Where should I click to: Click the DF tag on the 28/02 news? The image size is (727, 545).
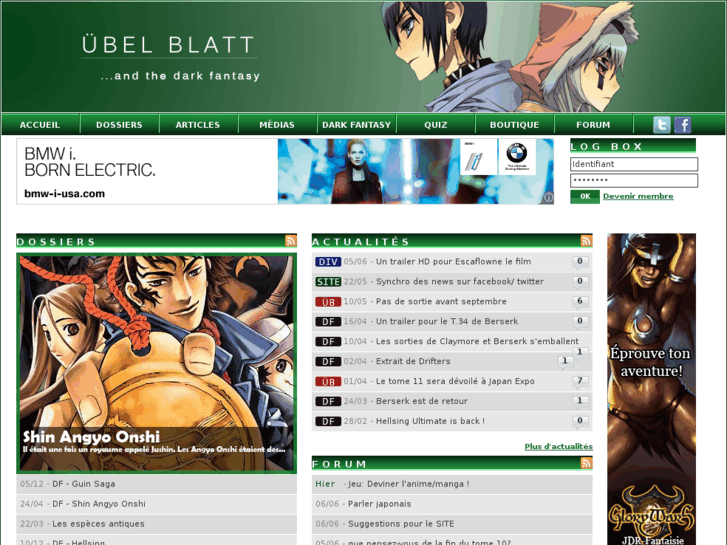328,421
